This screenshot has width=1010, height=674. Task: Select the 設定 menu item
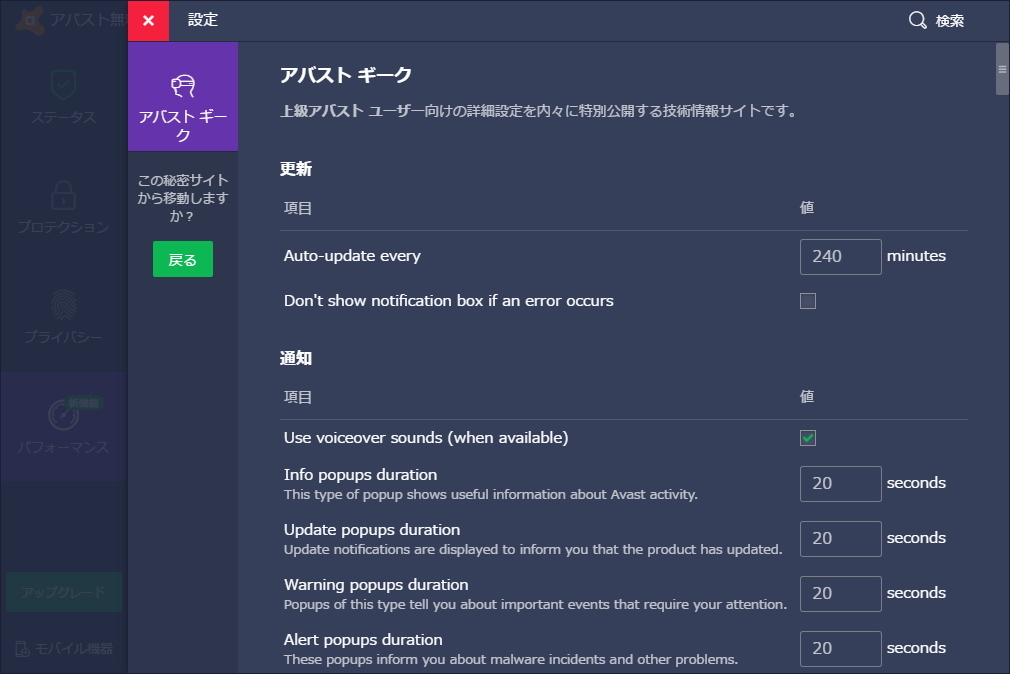click(203, 20)
